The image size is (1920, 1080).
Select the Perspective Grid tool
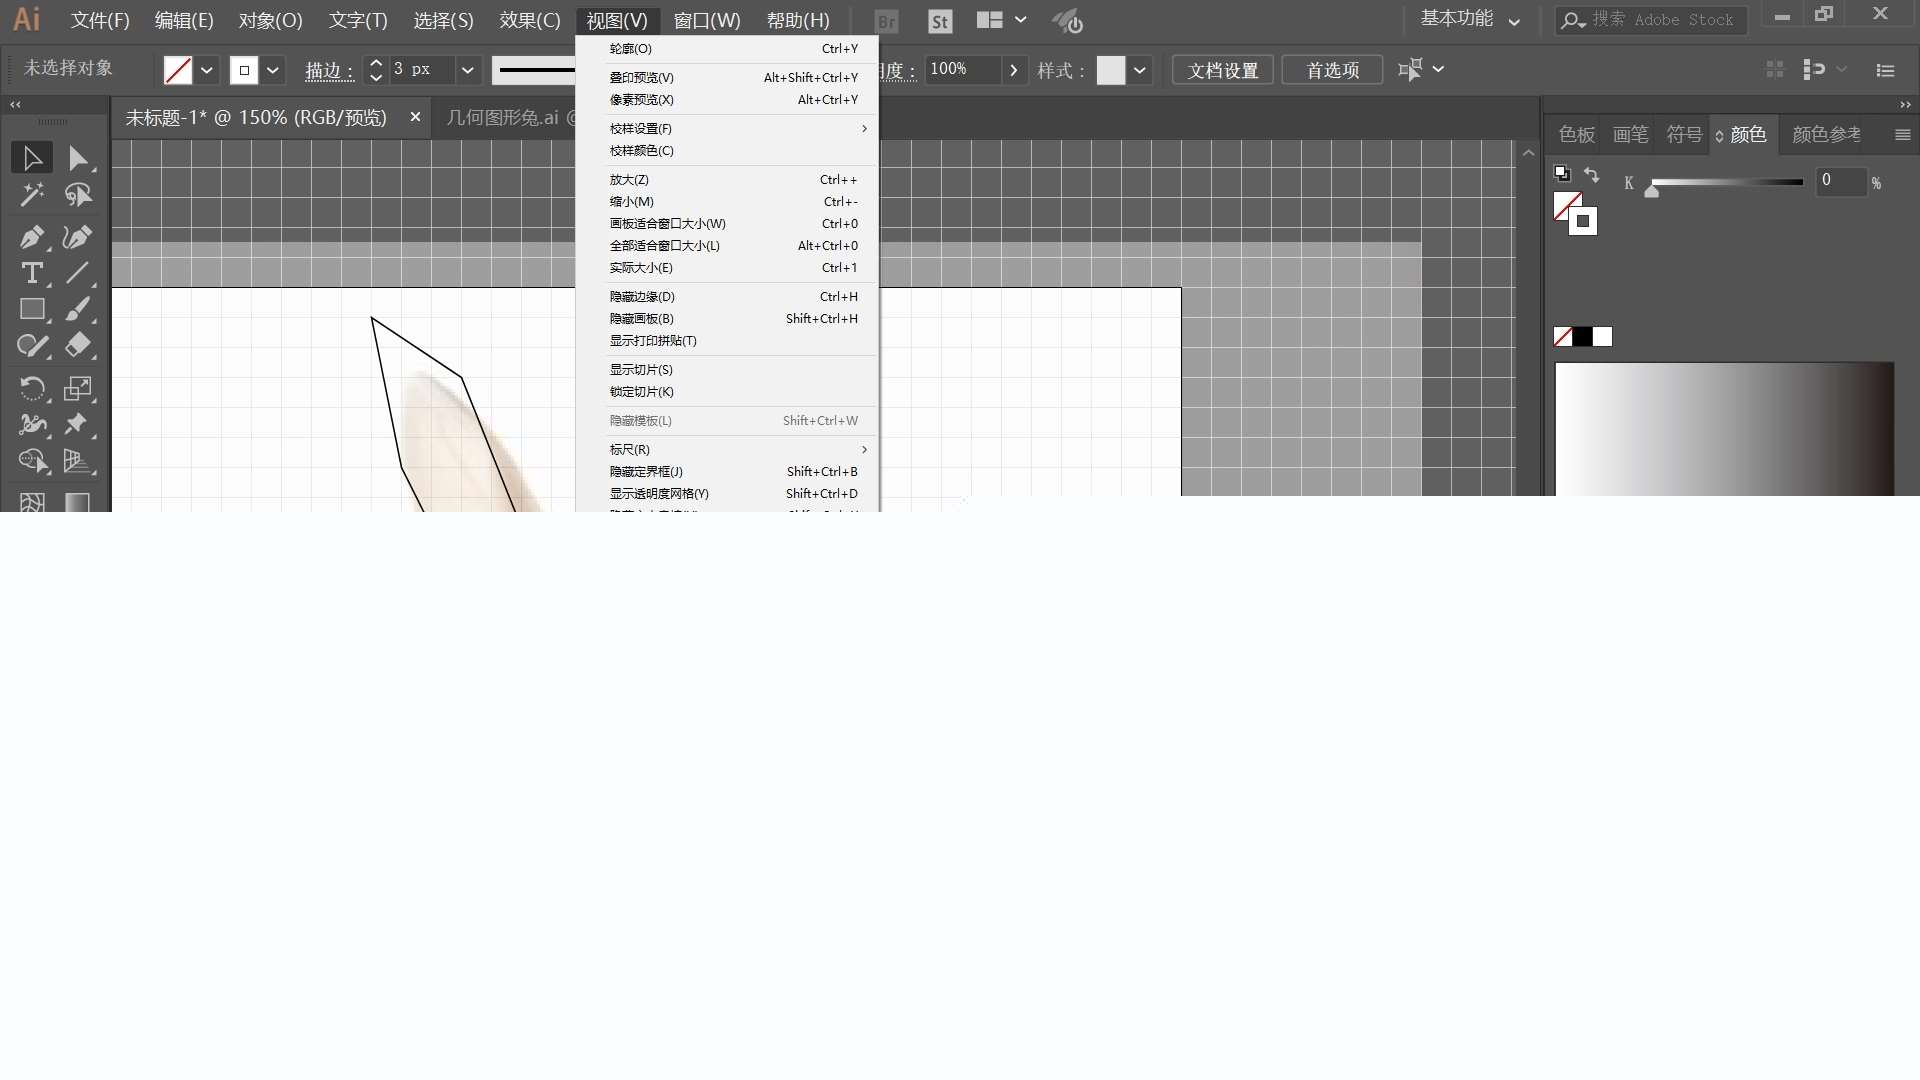pyautogui.click(x=78, y=460)
